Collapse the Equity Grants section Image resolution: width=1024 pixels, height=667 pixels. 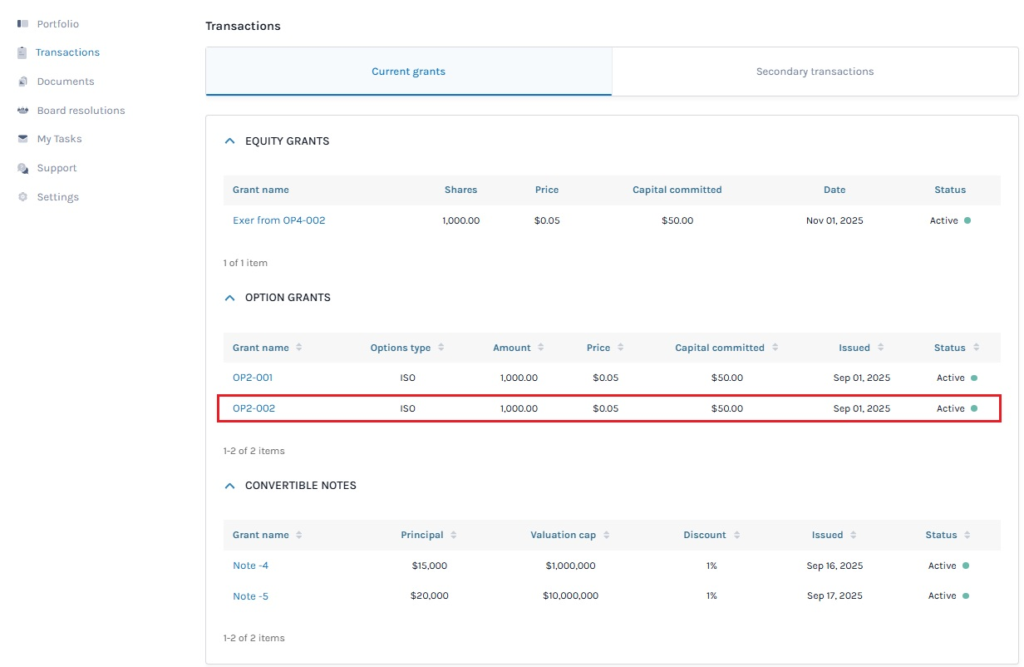[229, 142]
